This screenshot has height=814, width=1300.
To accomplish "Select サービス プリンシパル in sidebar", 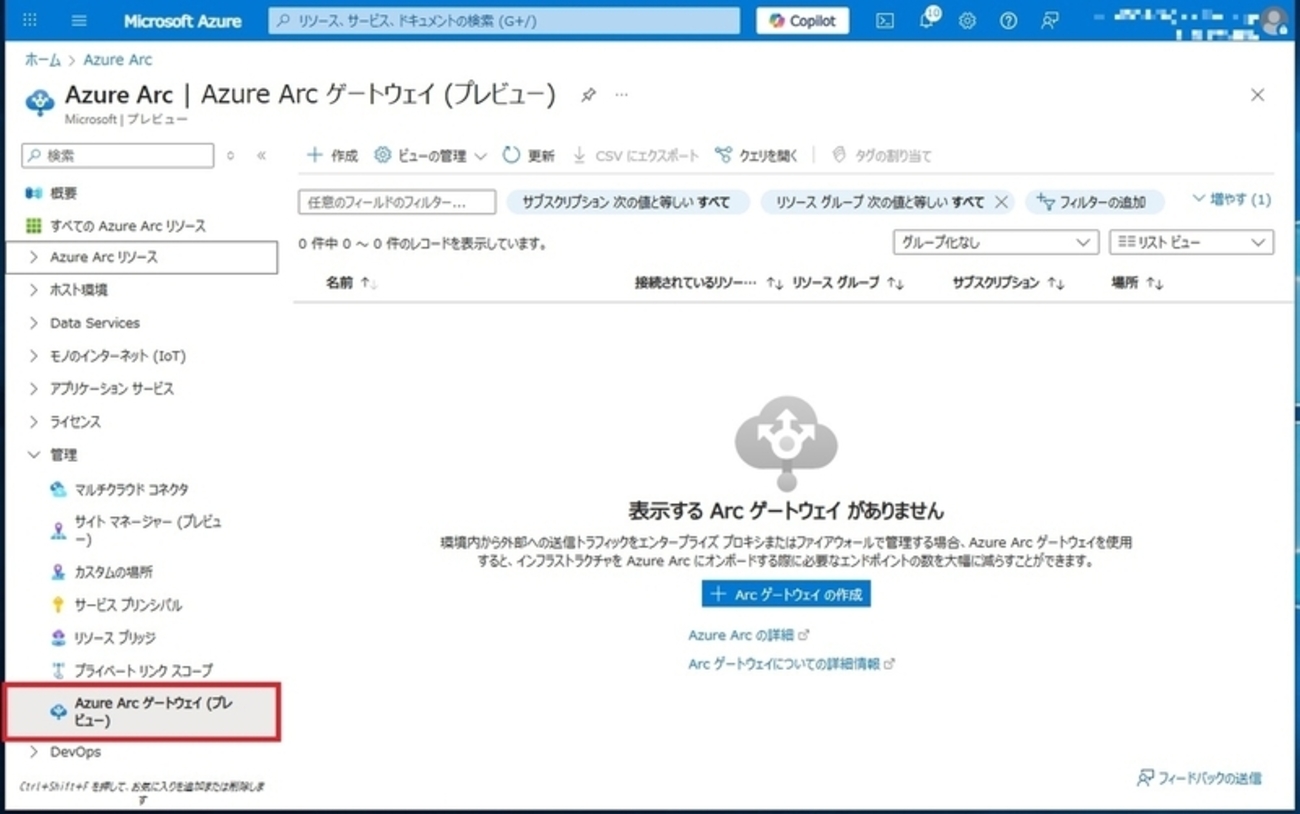I will point(128,605).
